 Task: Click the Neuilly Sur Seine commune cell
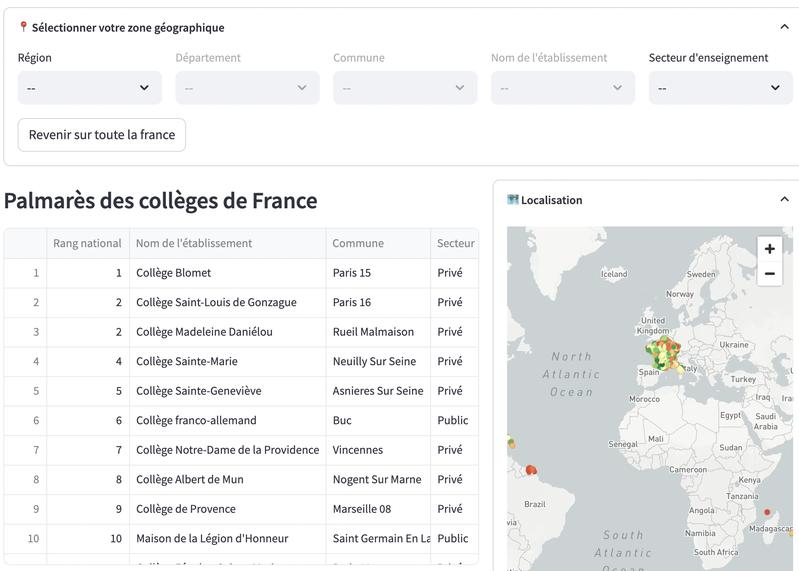[378, 362]
